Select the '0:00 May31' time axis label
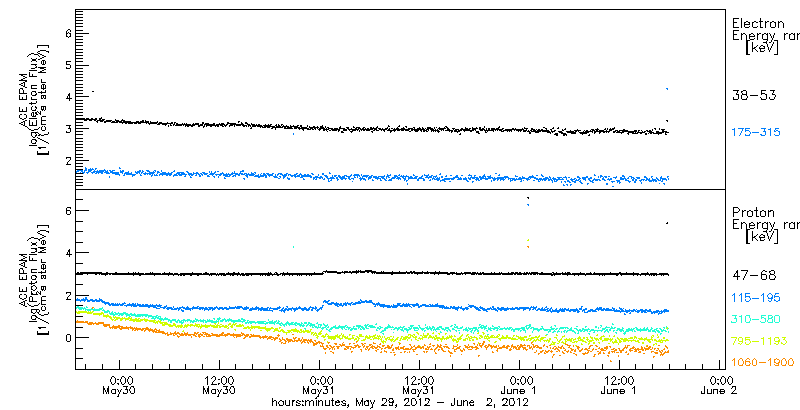The width and height of the screenshot is (800, 410). (x=319, y=386)
